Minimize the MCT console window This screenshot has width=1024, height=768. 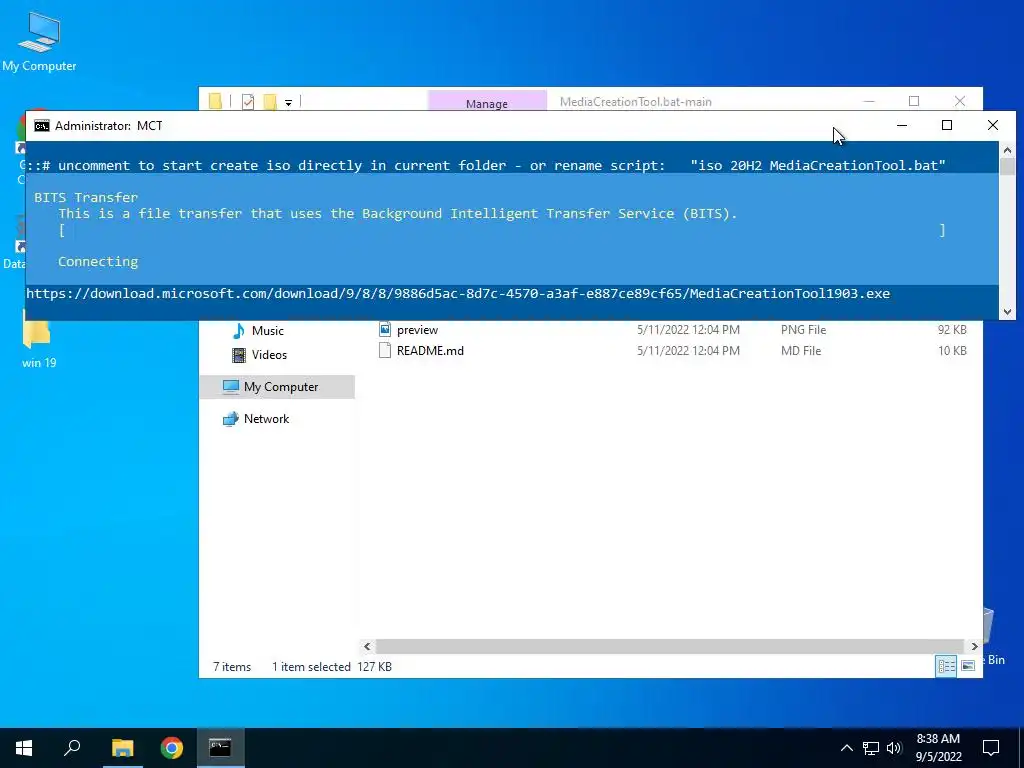[x=902, y=125]
